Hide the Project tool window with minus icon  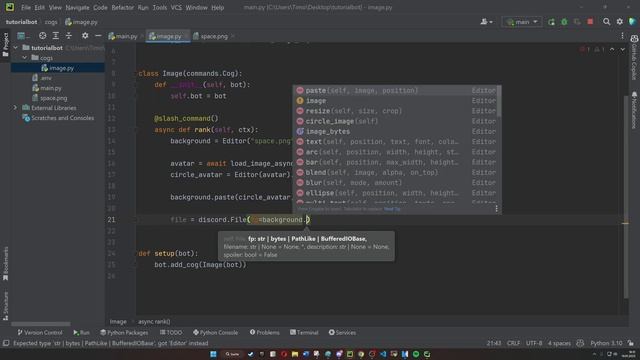[98, 36]
